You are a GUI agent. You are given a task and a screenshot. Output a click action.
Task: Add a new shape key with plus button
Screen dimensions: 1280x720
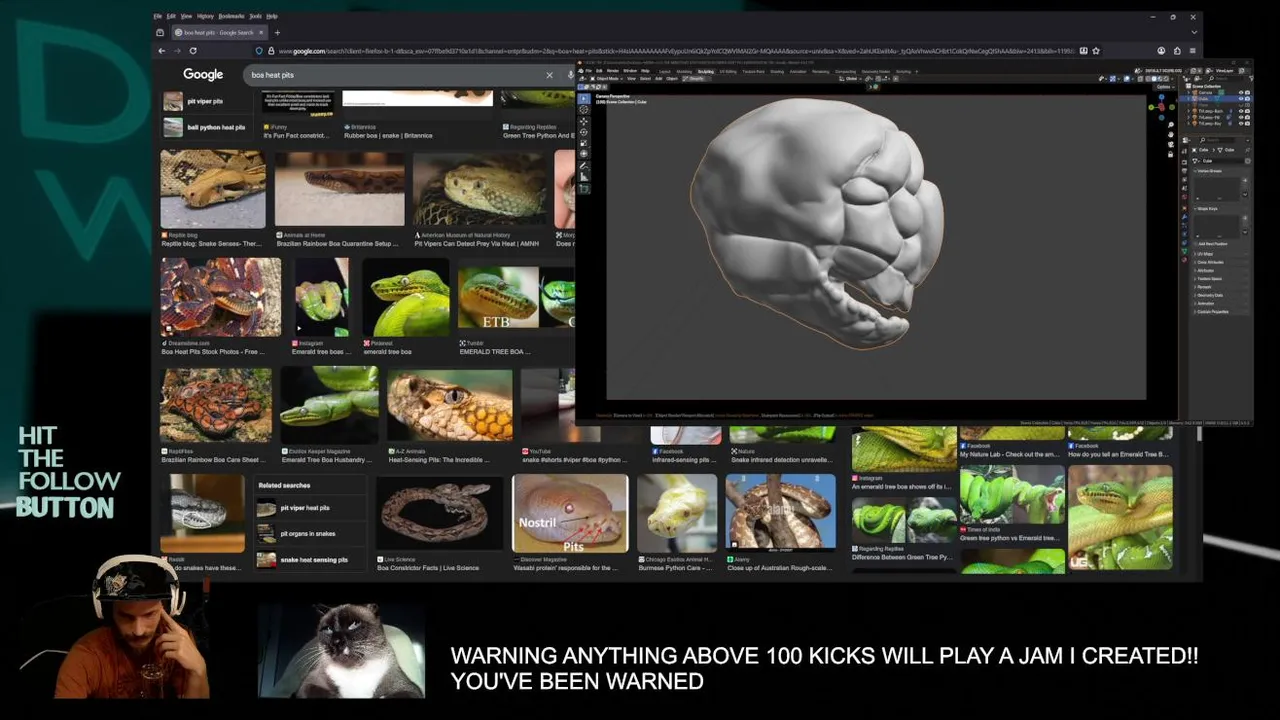click(1245, 218)
